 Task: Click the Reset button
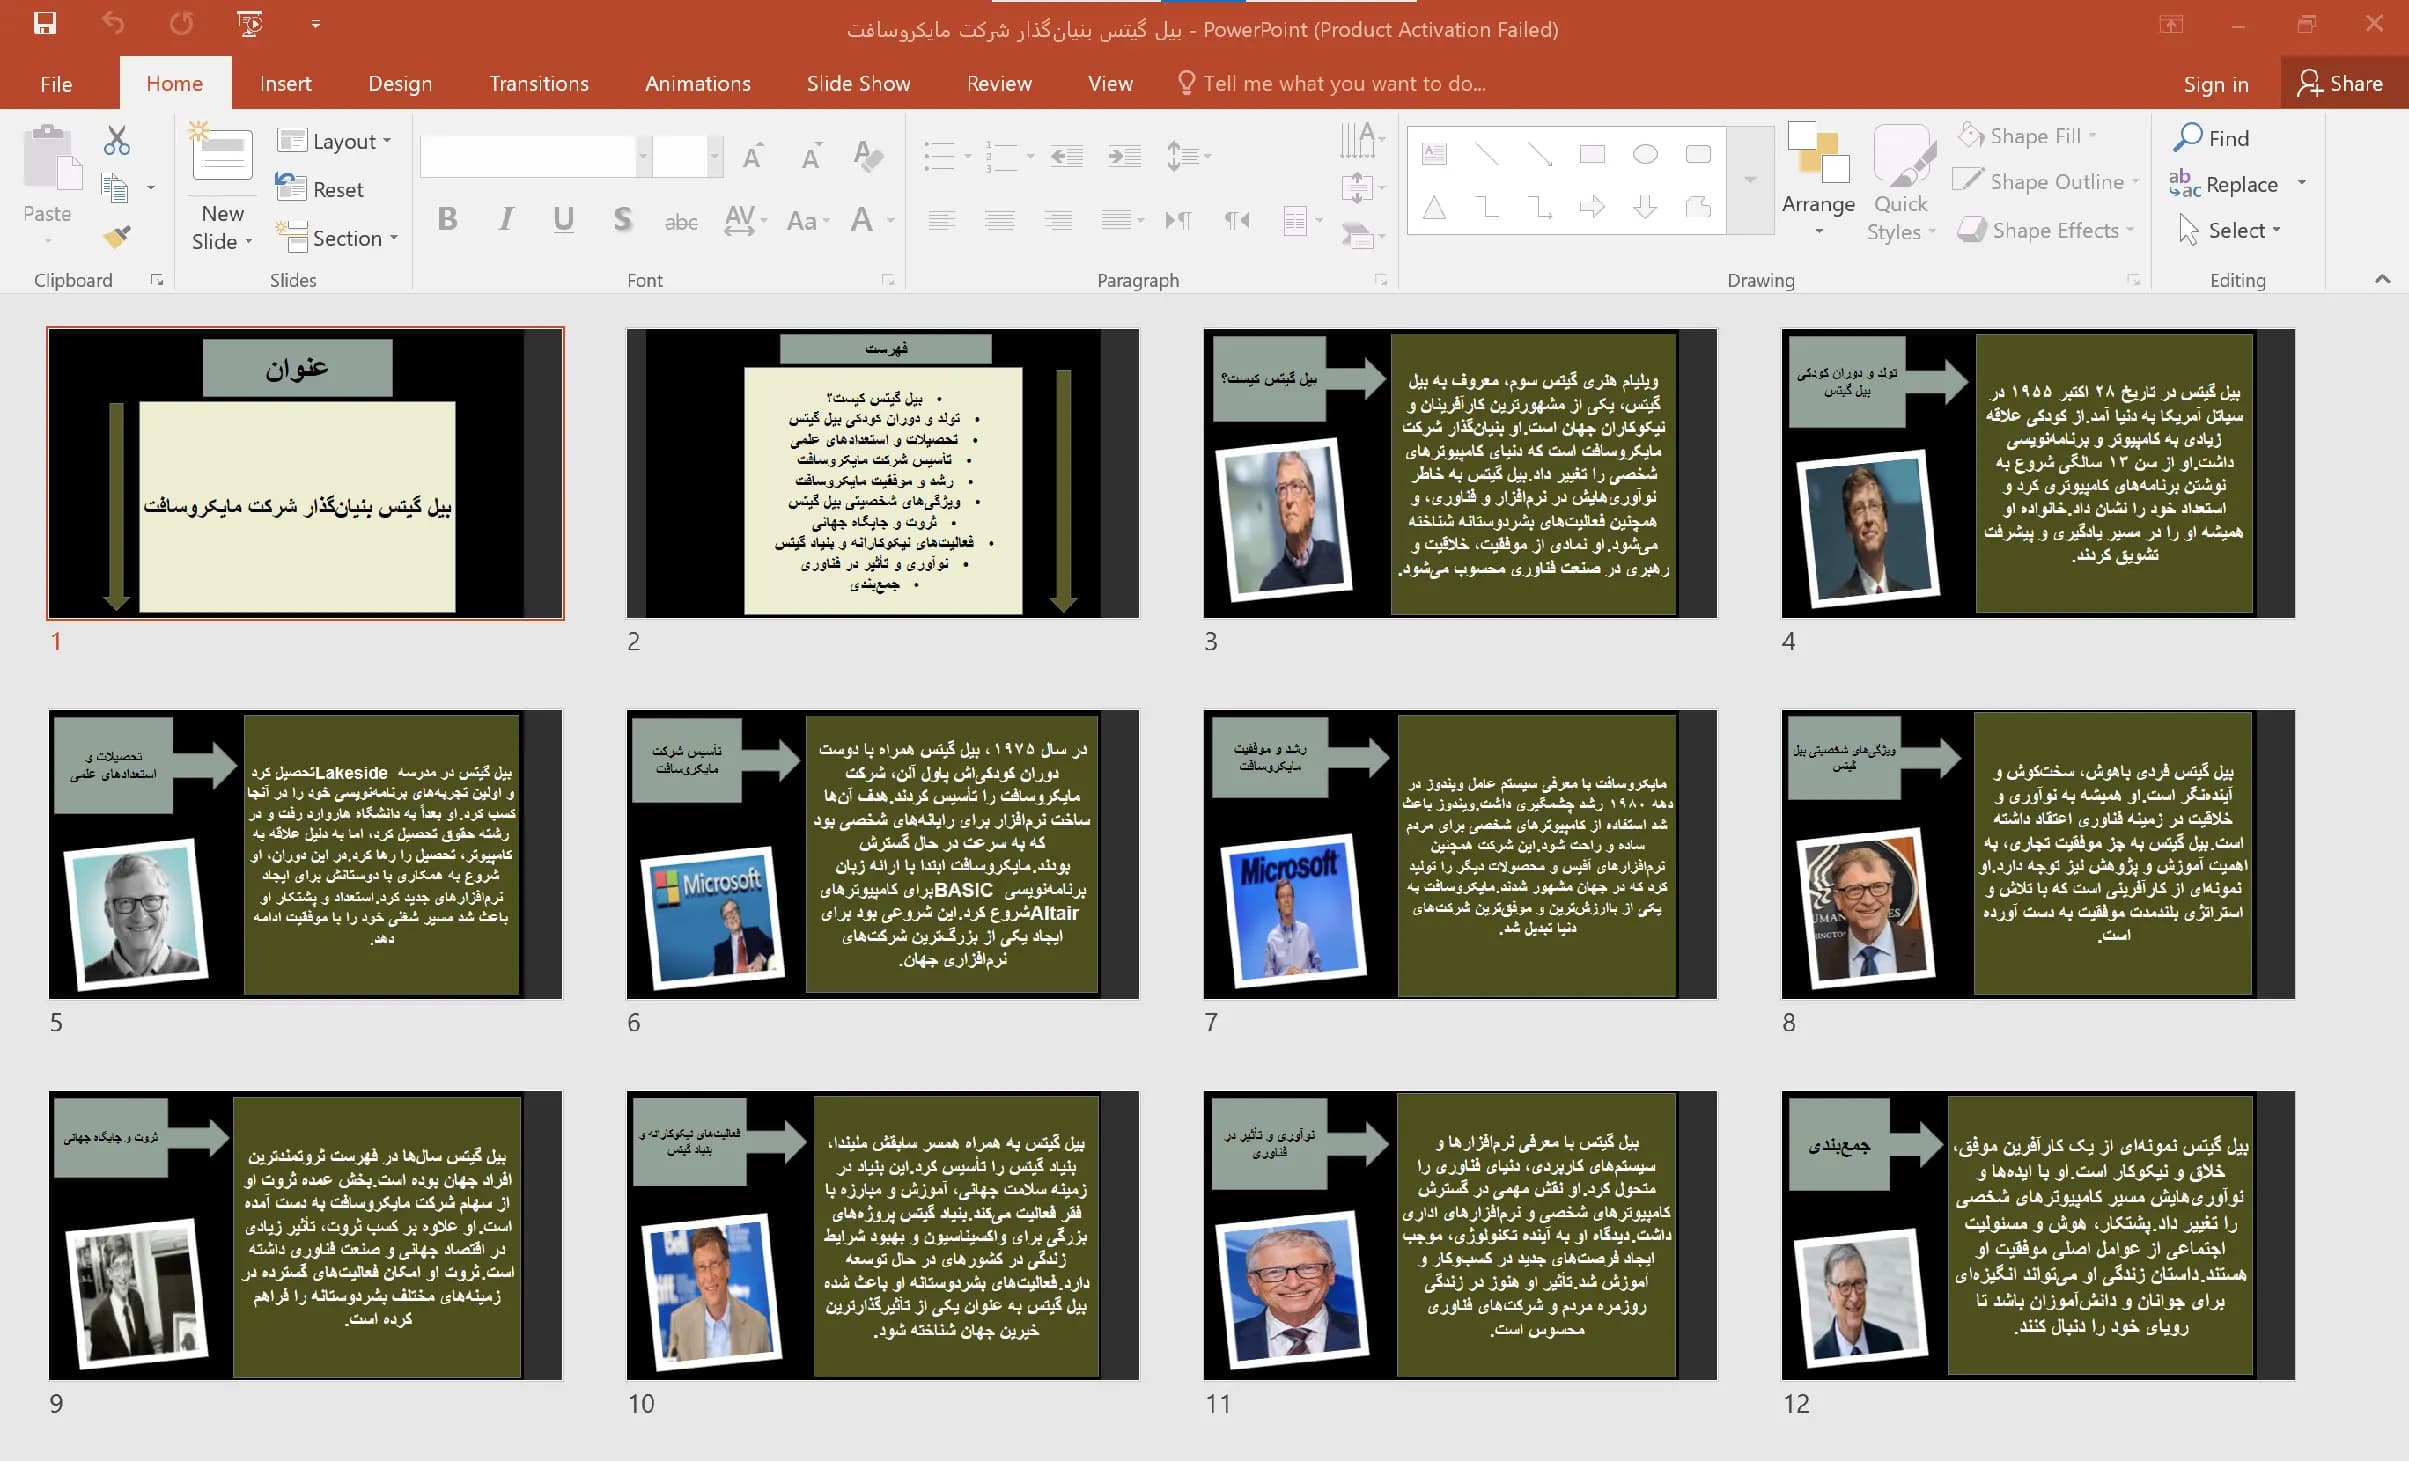(x=320, y=189)
